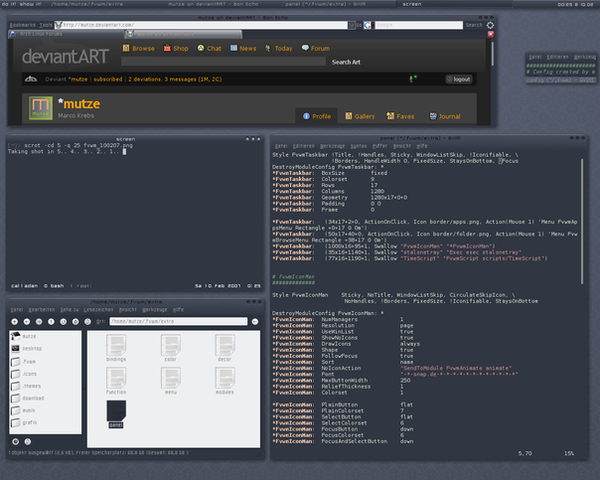Open the Desktop shortcut in sidebar
This screenshot has width=600, height=480.
[27, 348]
